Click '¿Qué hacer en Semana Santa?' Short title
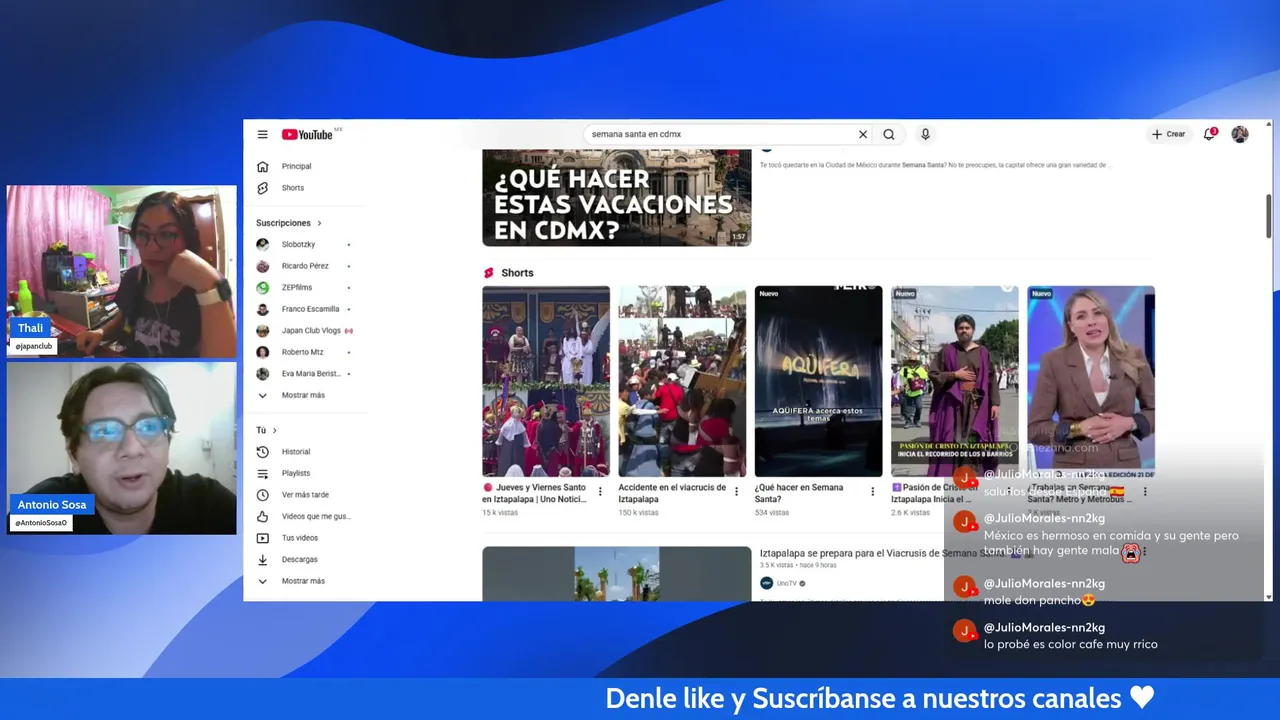Screen dimensions: 1280x720 pyautogui.click(x=799, y=493)
